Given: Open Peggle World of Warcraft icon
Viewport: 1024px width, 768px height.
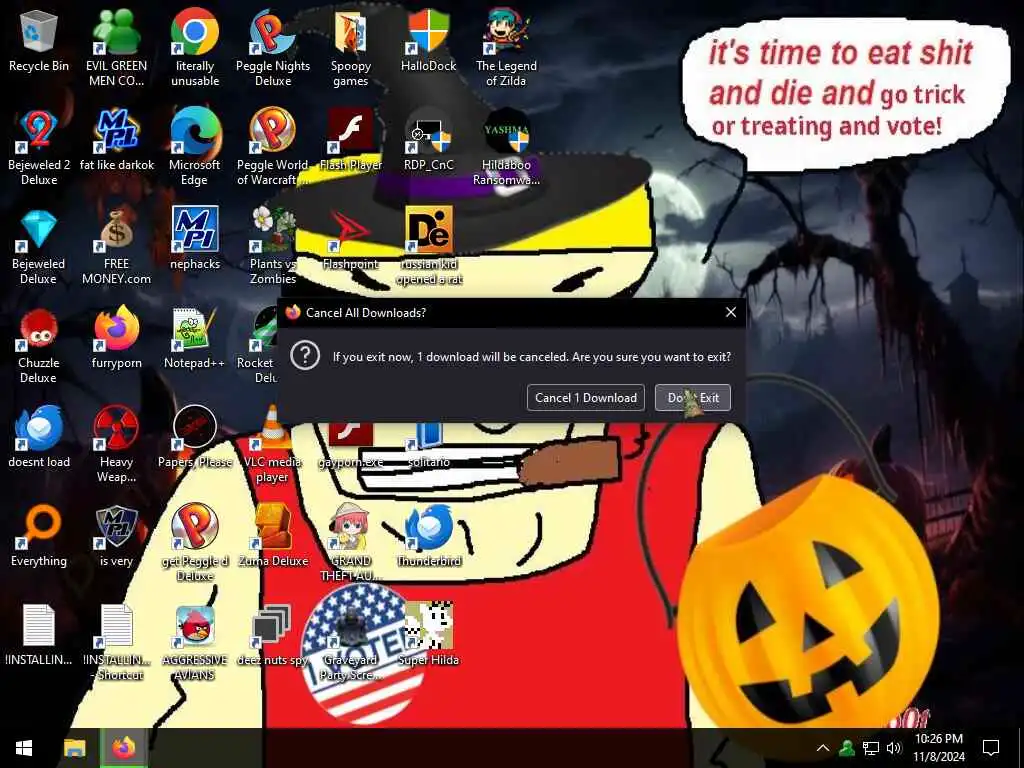Looking at the screenshot, I should 273,148.
